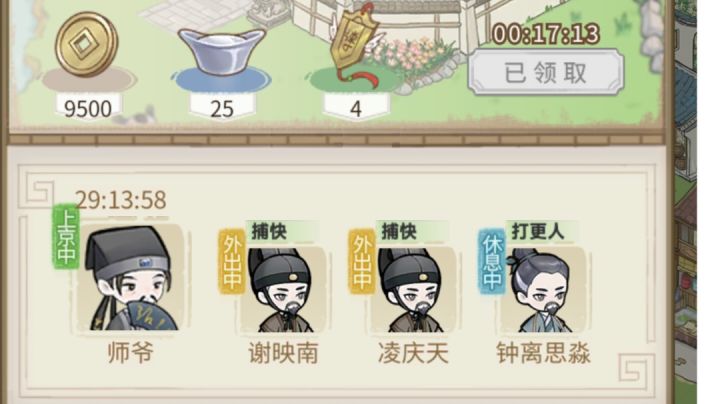The image size is (720, 404).
Task: Click 凌庆天's yellow 外出中 status tag
Action: [x=362, y=261]
